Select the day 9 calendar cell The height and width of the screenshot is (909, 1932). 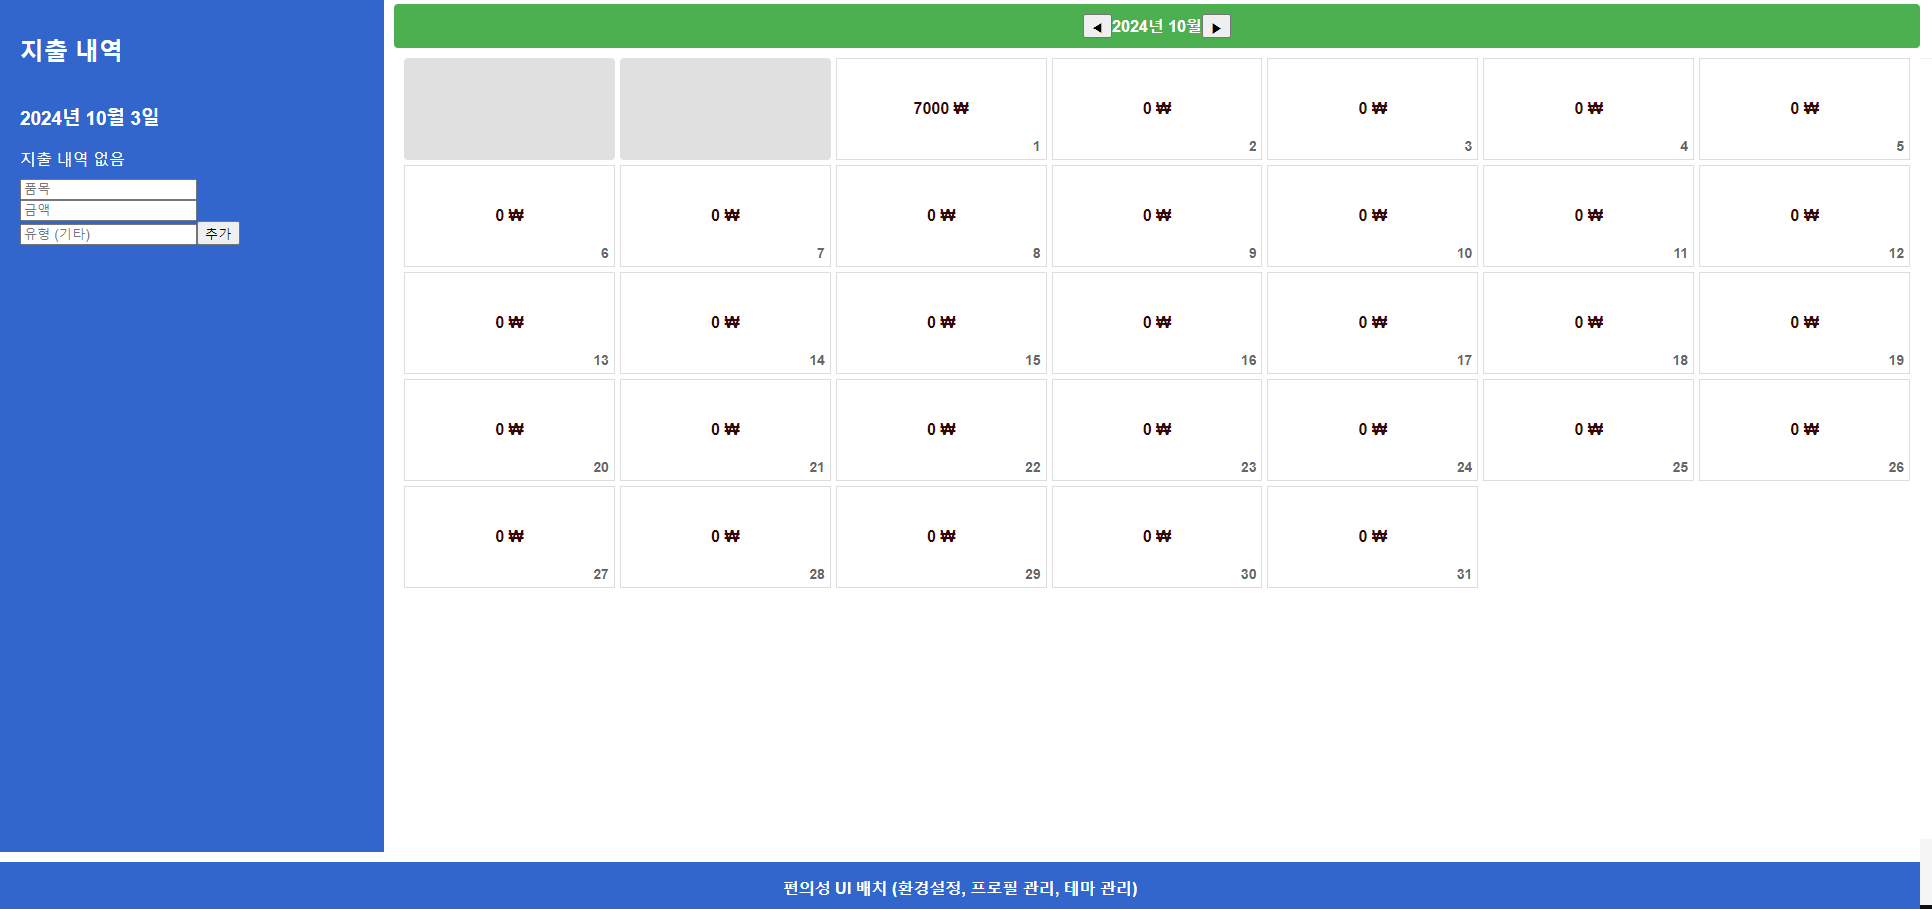1157,216
